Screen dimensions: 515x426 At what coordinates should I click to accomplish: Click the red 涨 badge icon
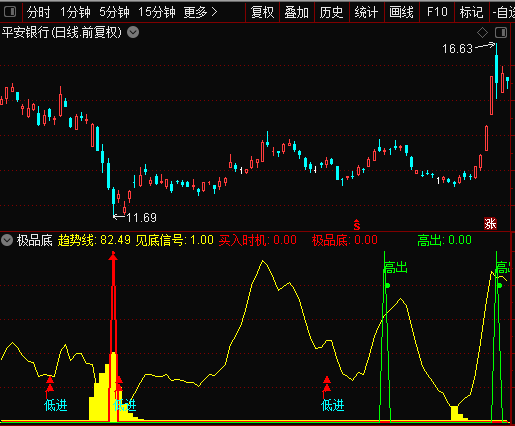[x=490, y=224]
